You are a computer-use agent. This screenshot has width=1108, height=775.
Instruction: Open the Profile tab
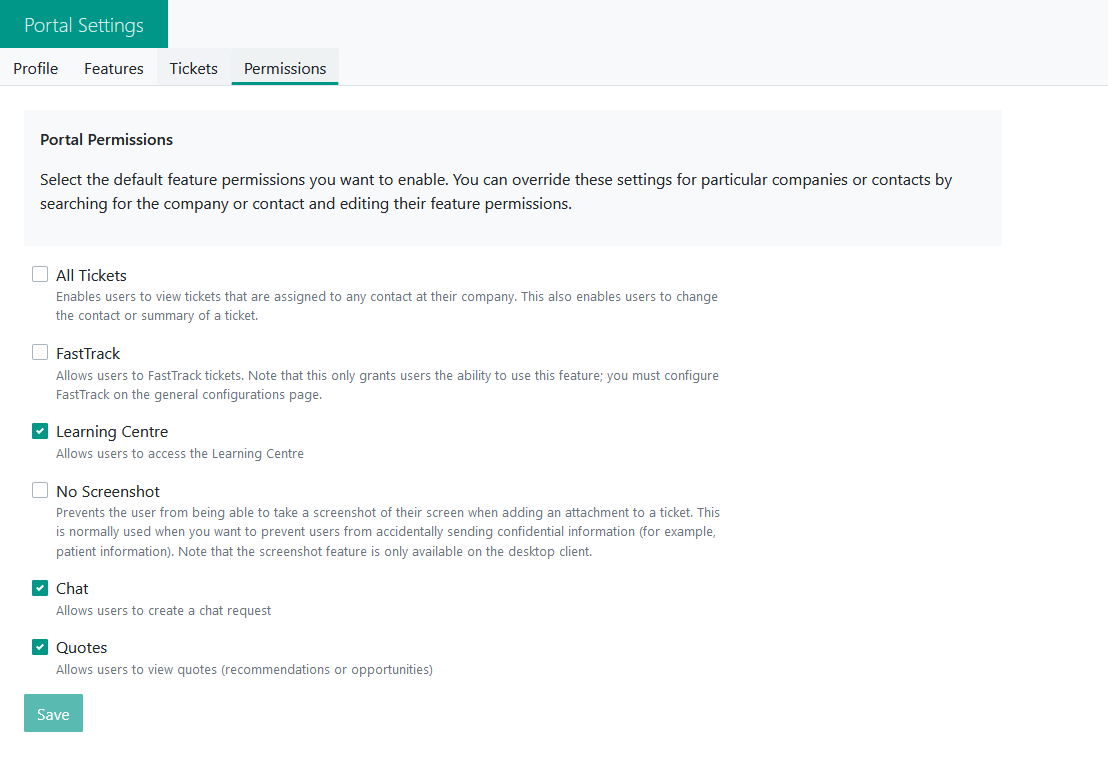pyautogui.click(x=36, y=68)
